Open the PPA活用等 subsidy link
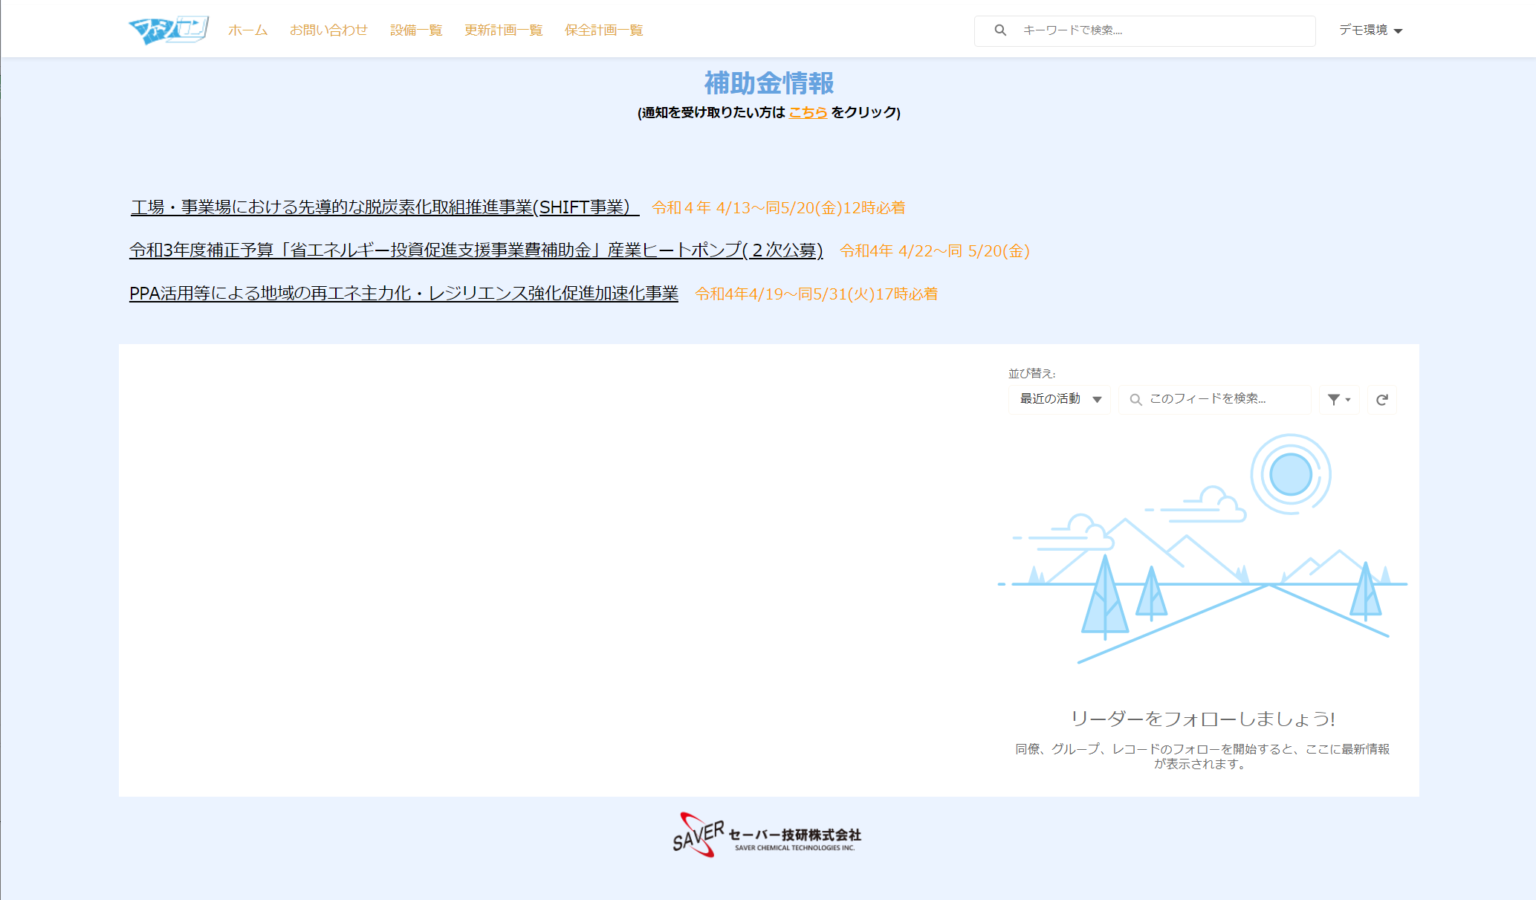1536x900 pixels. point(404,293)
